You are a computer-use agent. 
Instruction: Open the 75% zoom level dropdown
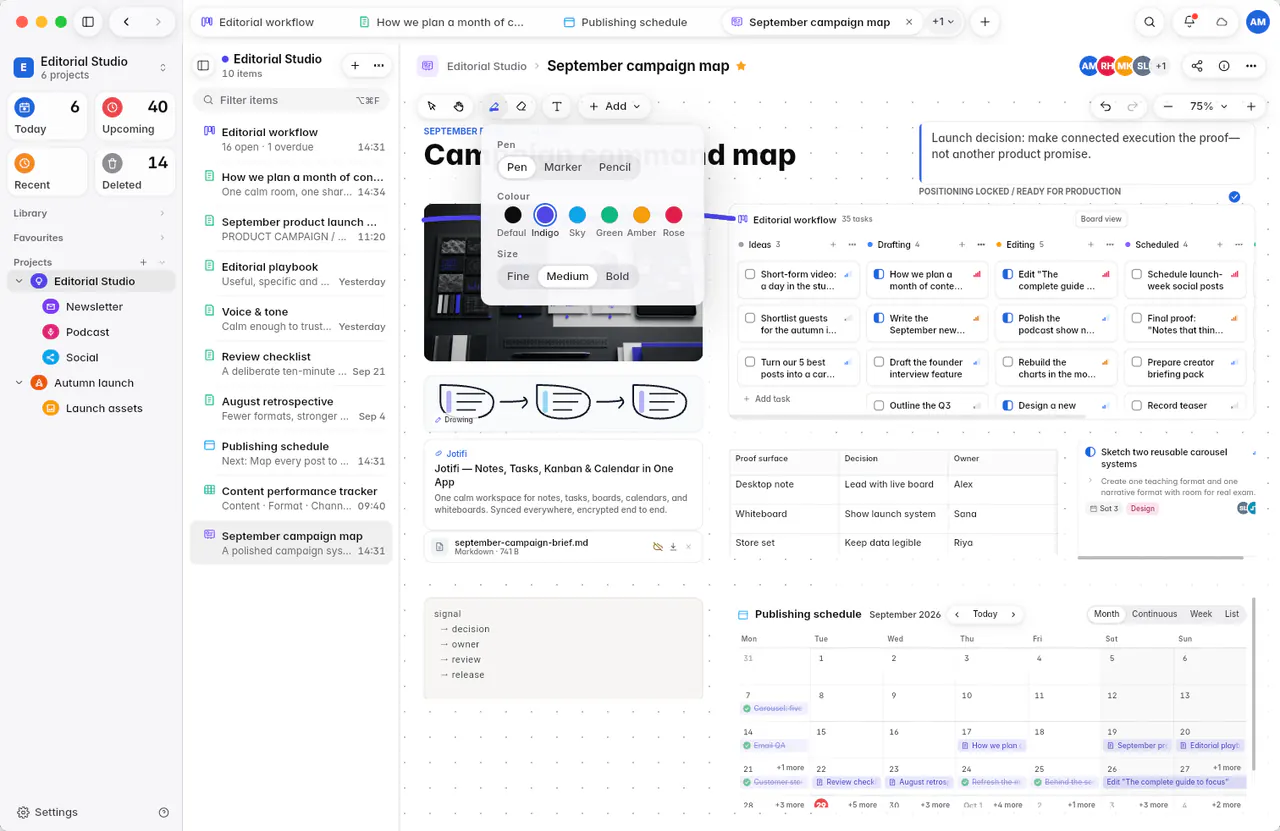click(x=1208, y=106)
